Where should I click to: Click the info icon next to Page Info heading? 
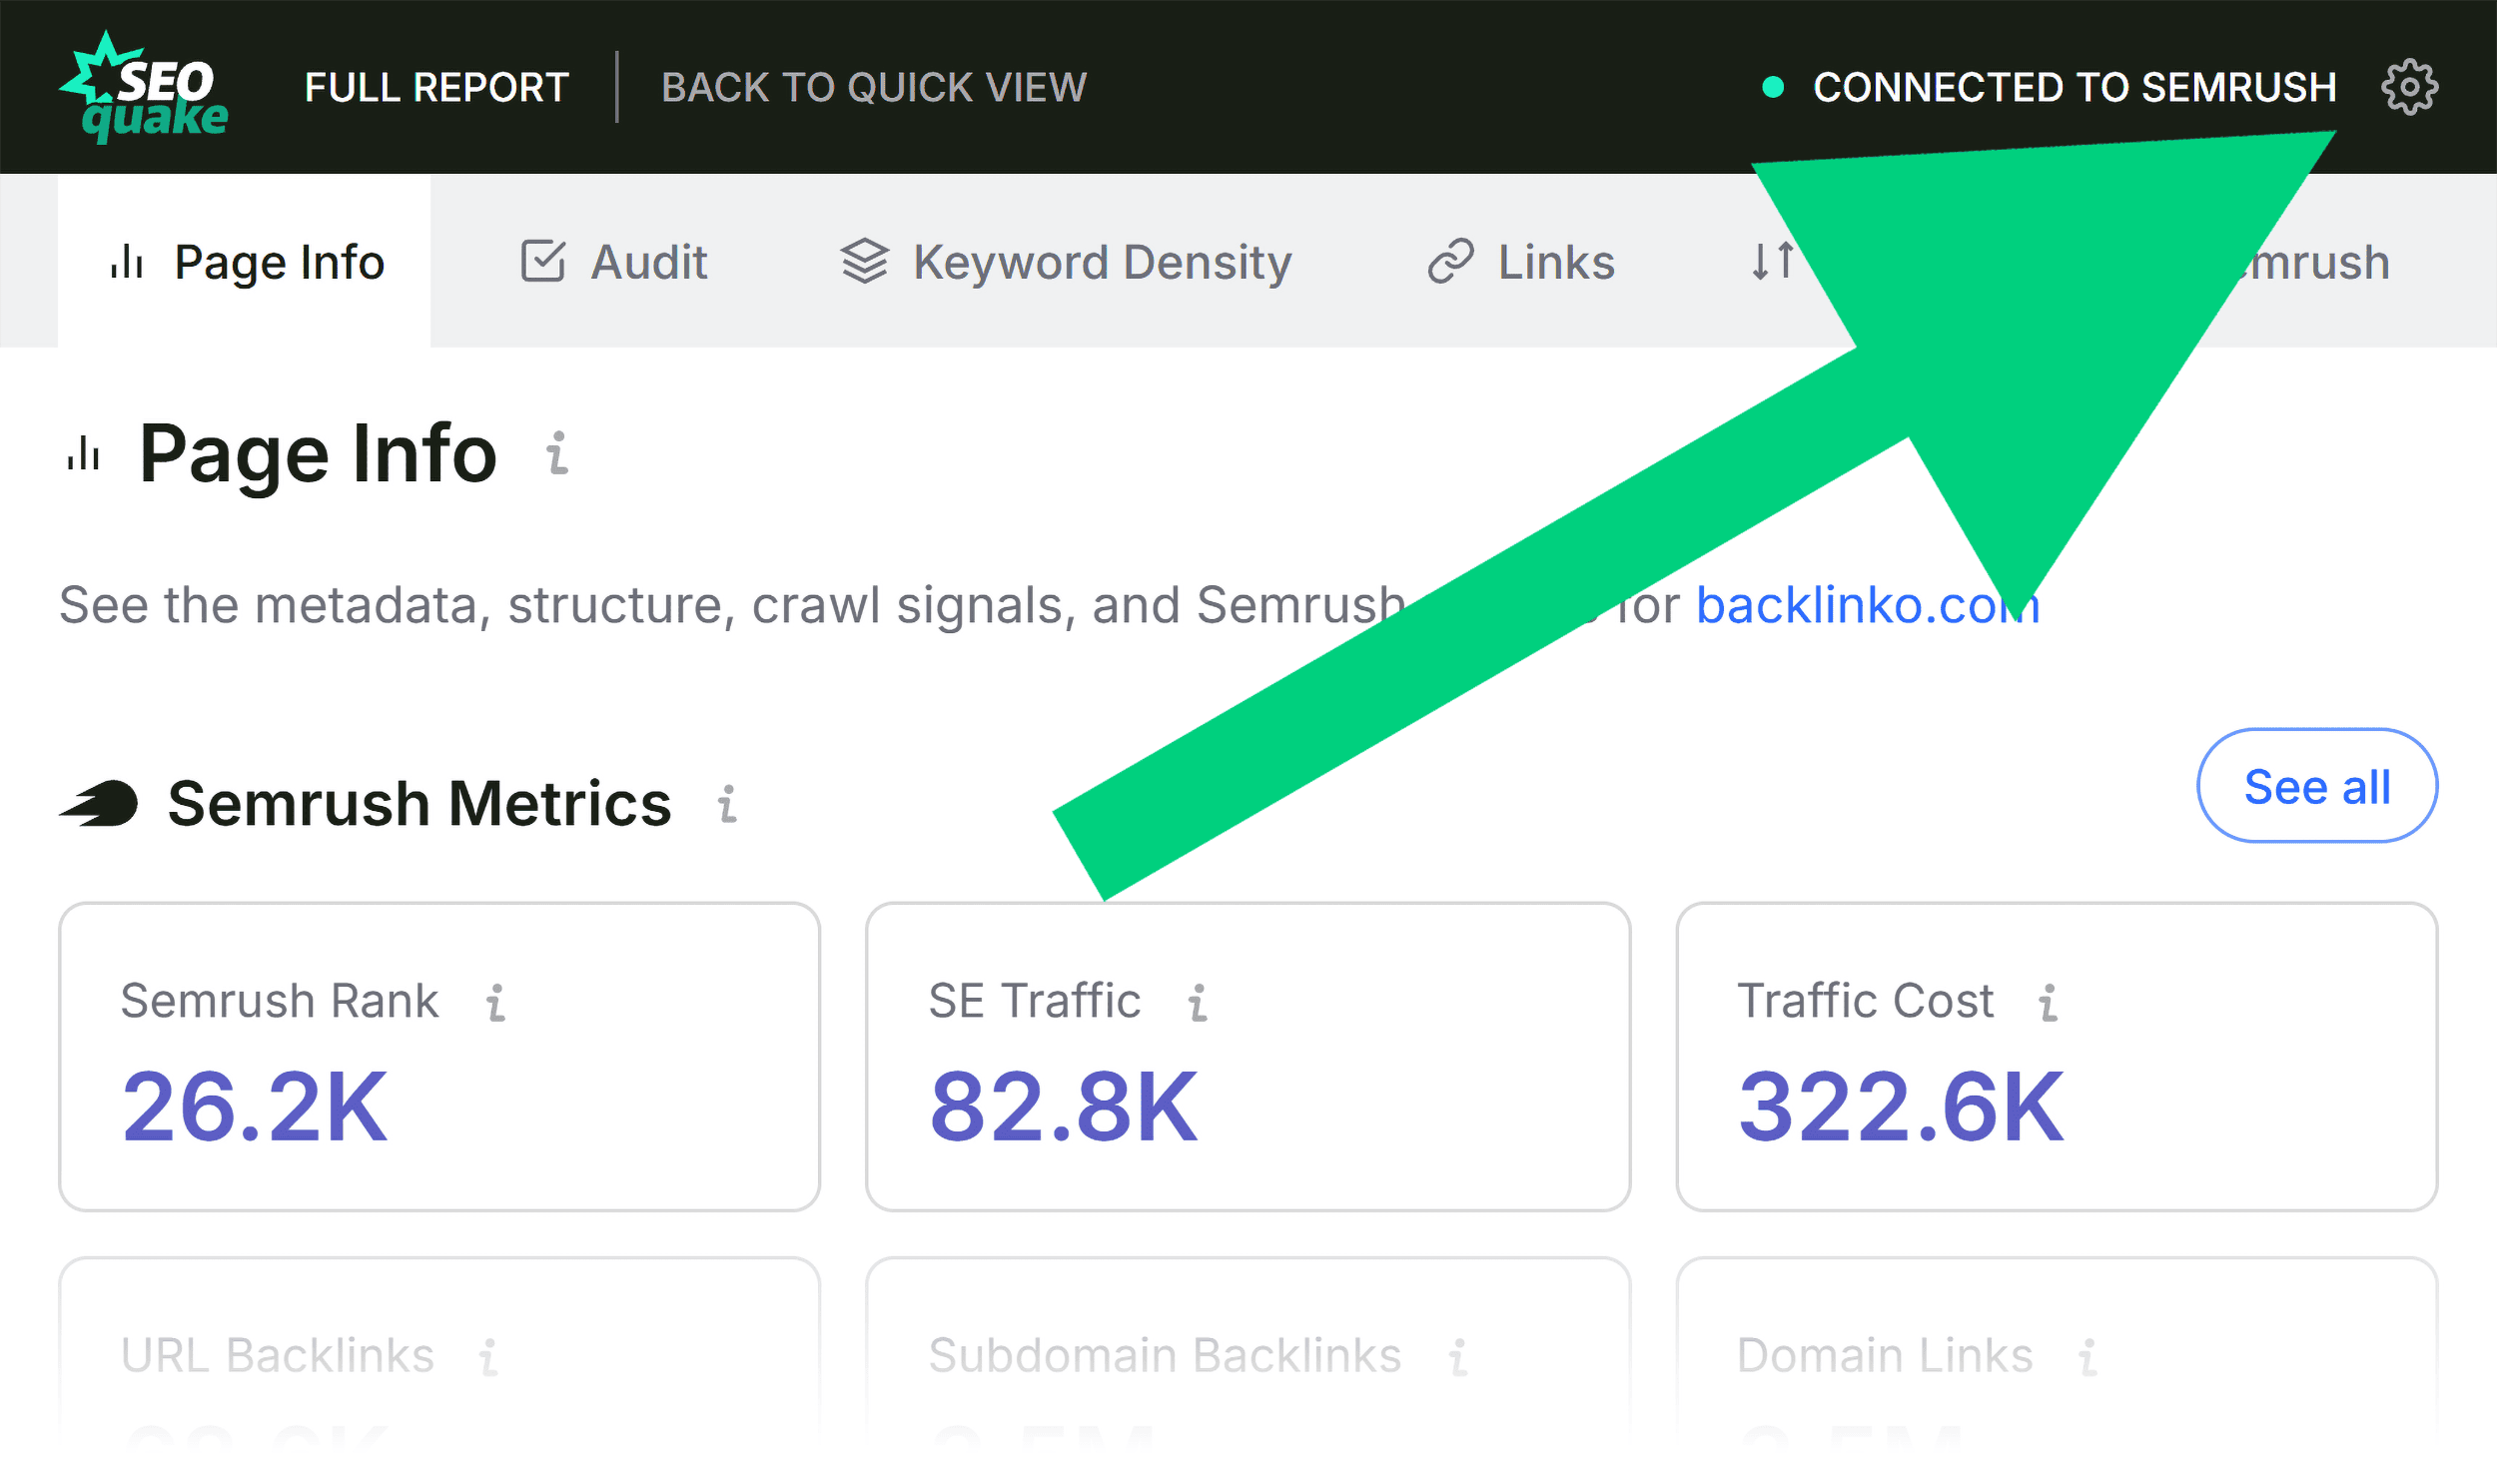tap(558, 453)
